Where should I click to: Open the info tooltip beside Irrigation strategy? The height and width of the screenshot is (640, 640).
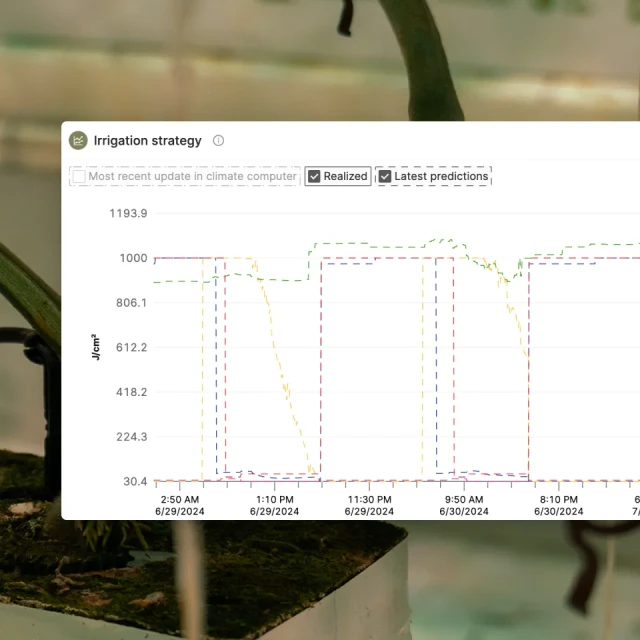point(219,141)
